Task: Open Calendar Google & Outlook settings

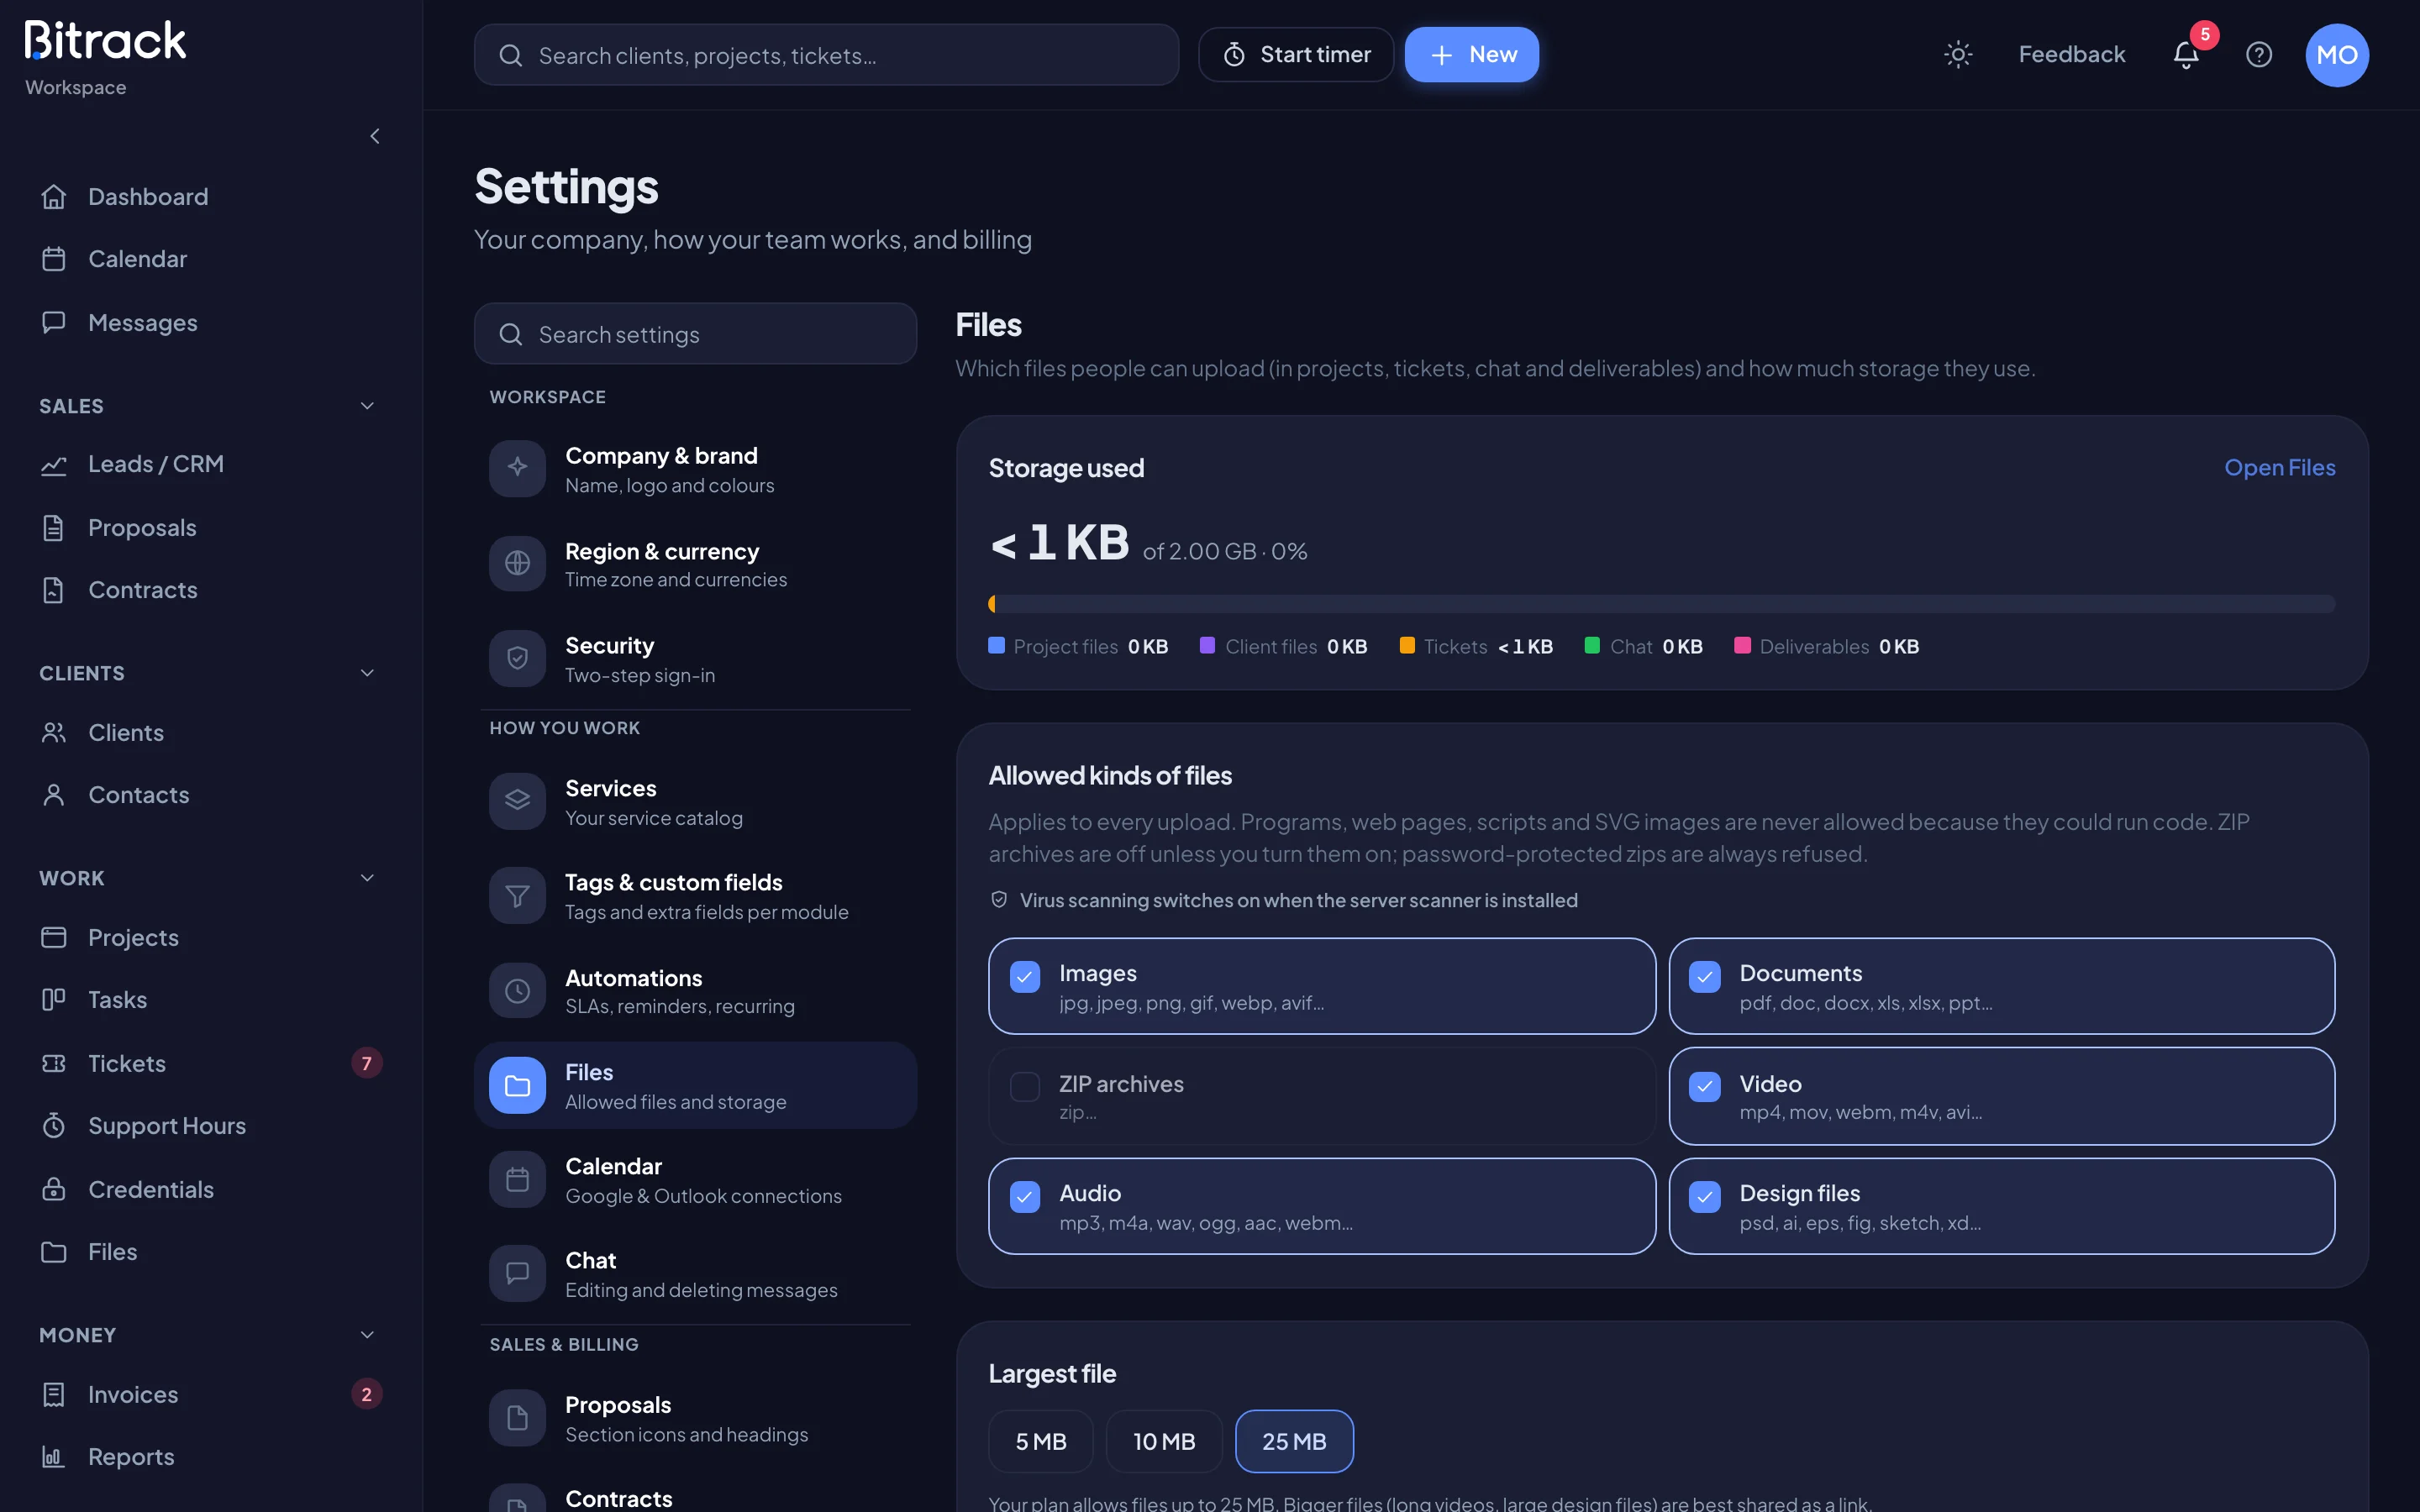Action: click(x=695, y=1180)
